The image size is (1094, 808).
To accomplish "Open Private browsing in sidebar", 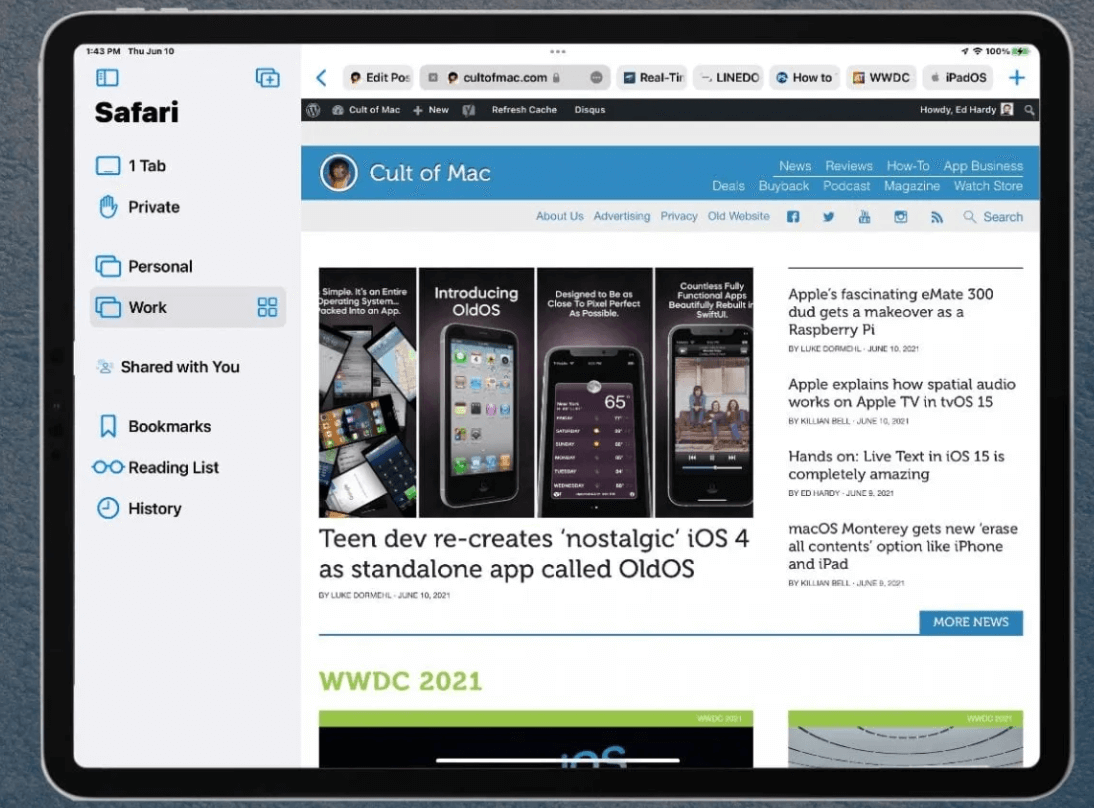I will tap(188, 207).
